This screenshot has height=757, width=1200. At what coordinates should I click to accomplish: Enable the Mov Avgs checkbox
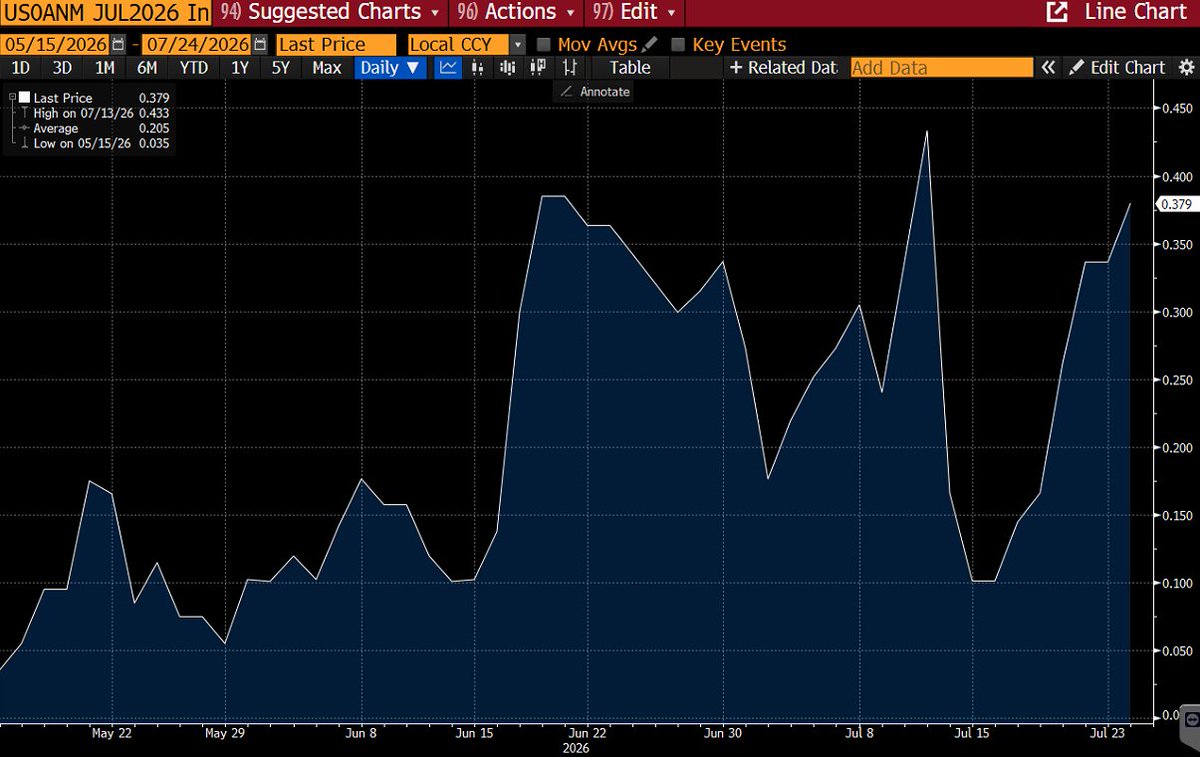[x=543, y=45]
